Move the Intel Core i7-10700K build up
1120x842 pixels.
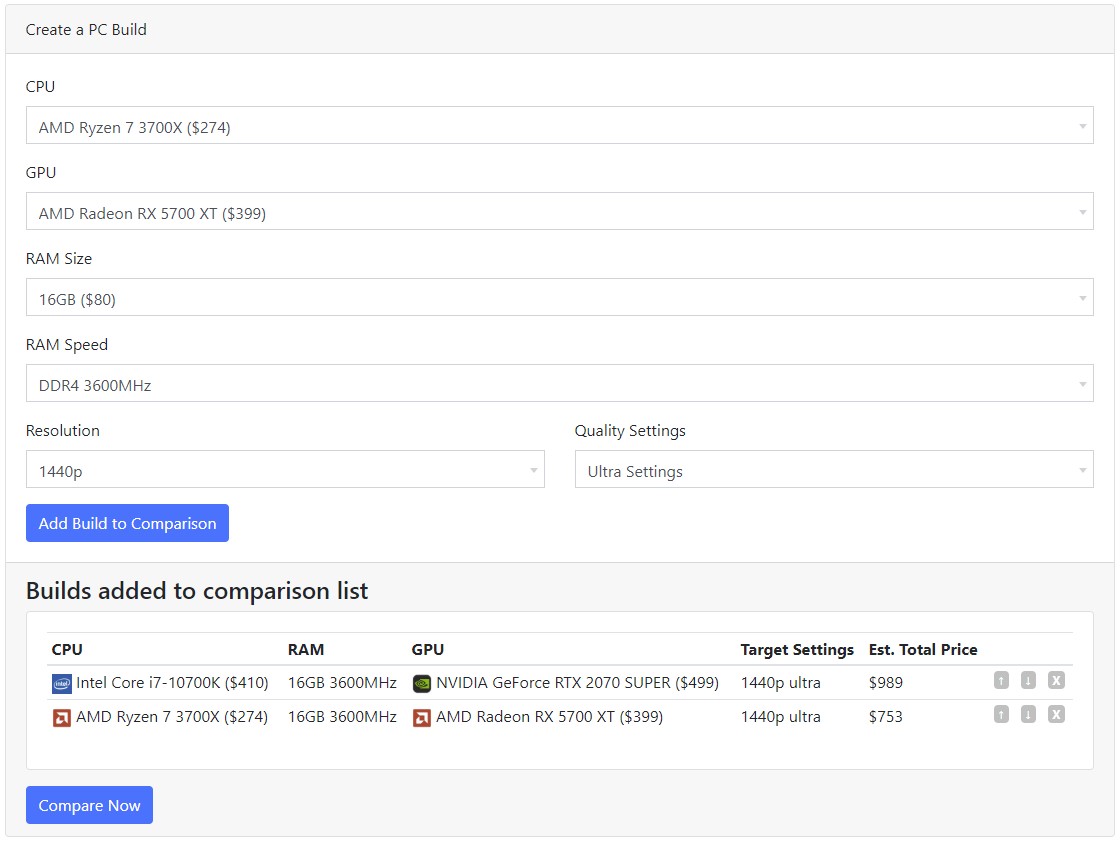[x=1001, y=680]
